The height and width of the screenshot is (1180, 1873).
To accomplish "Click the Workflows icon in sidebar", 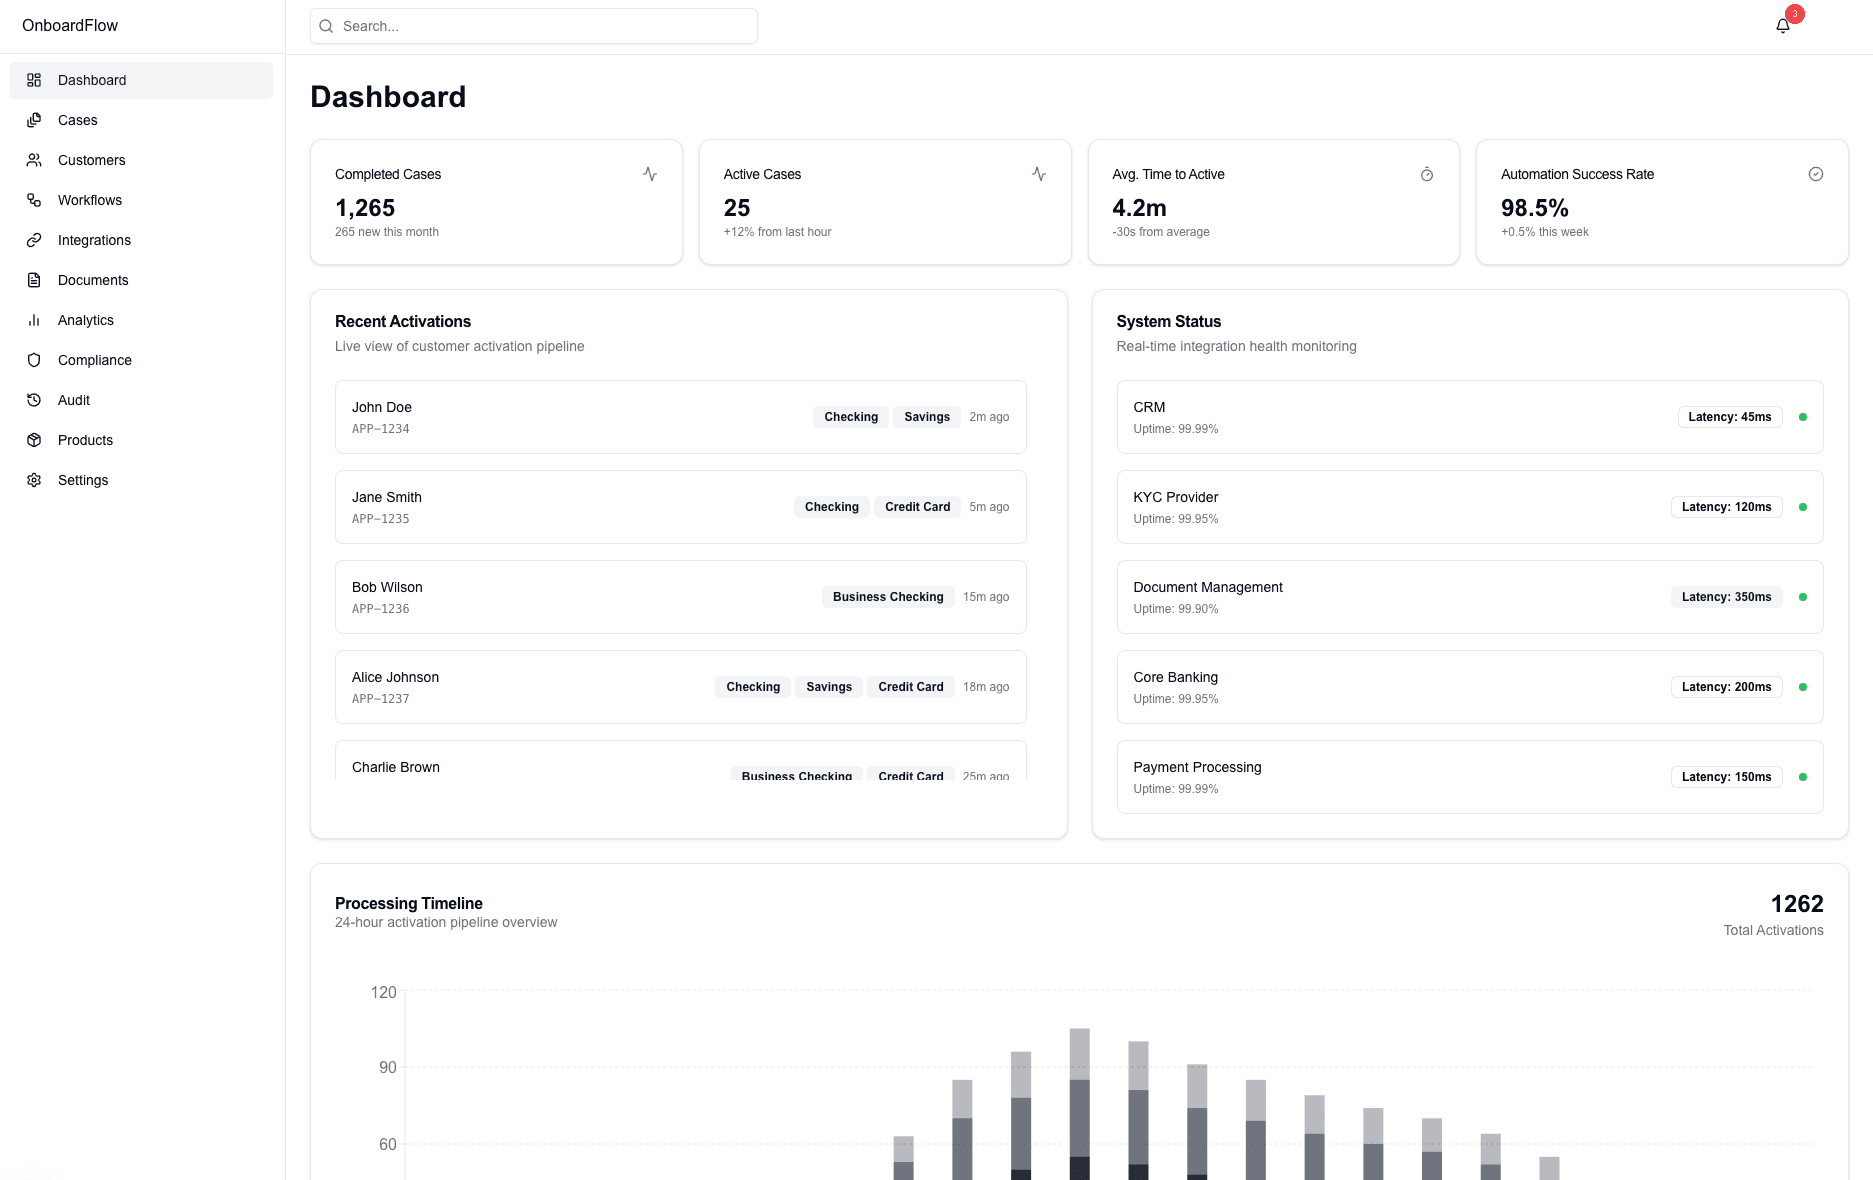I will click(34, 200).
